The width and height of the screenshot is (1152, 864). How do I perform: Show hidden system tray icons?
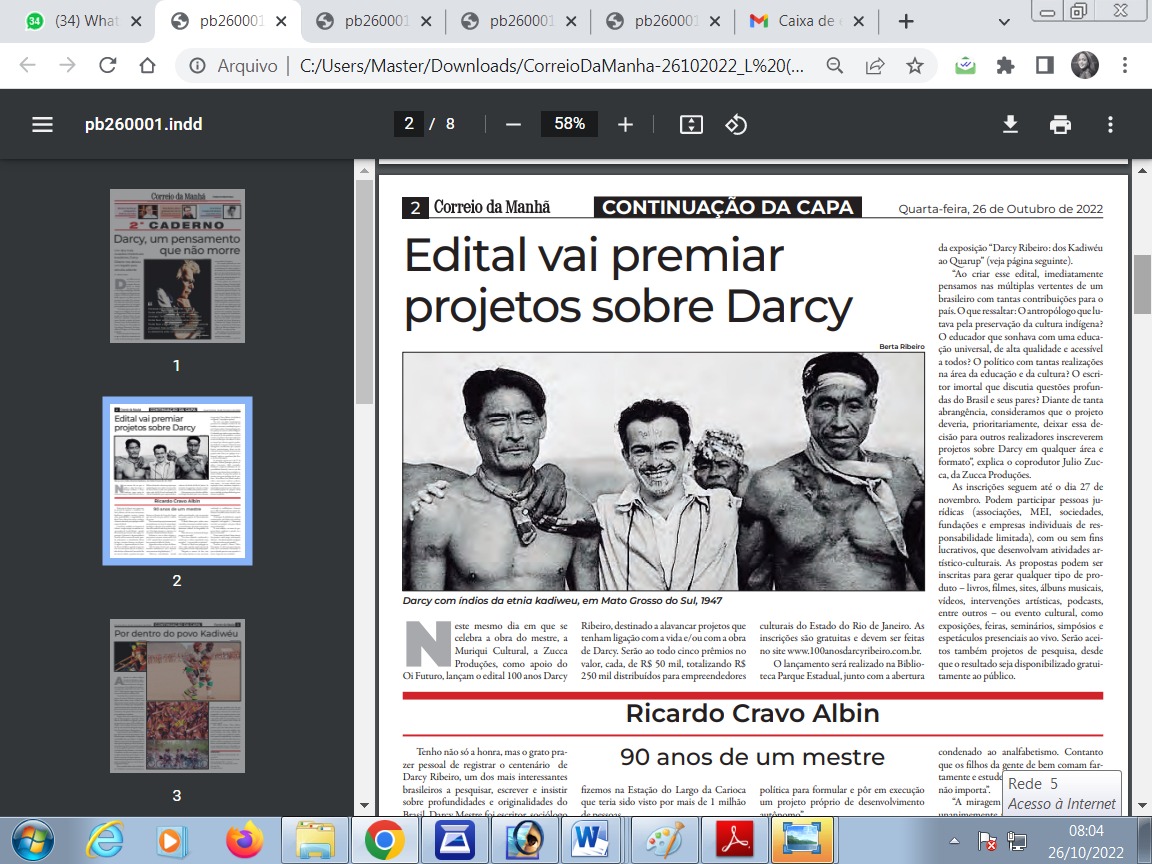pyautogui.click(x=954, y=840)
